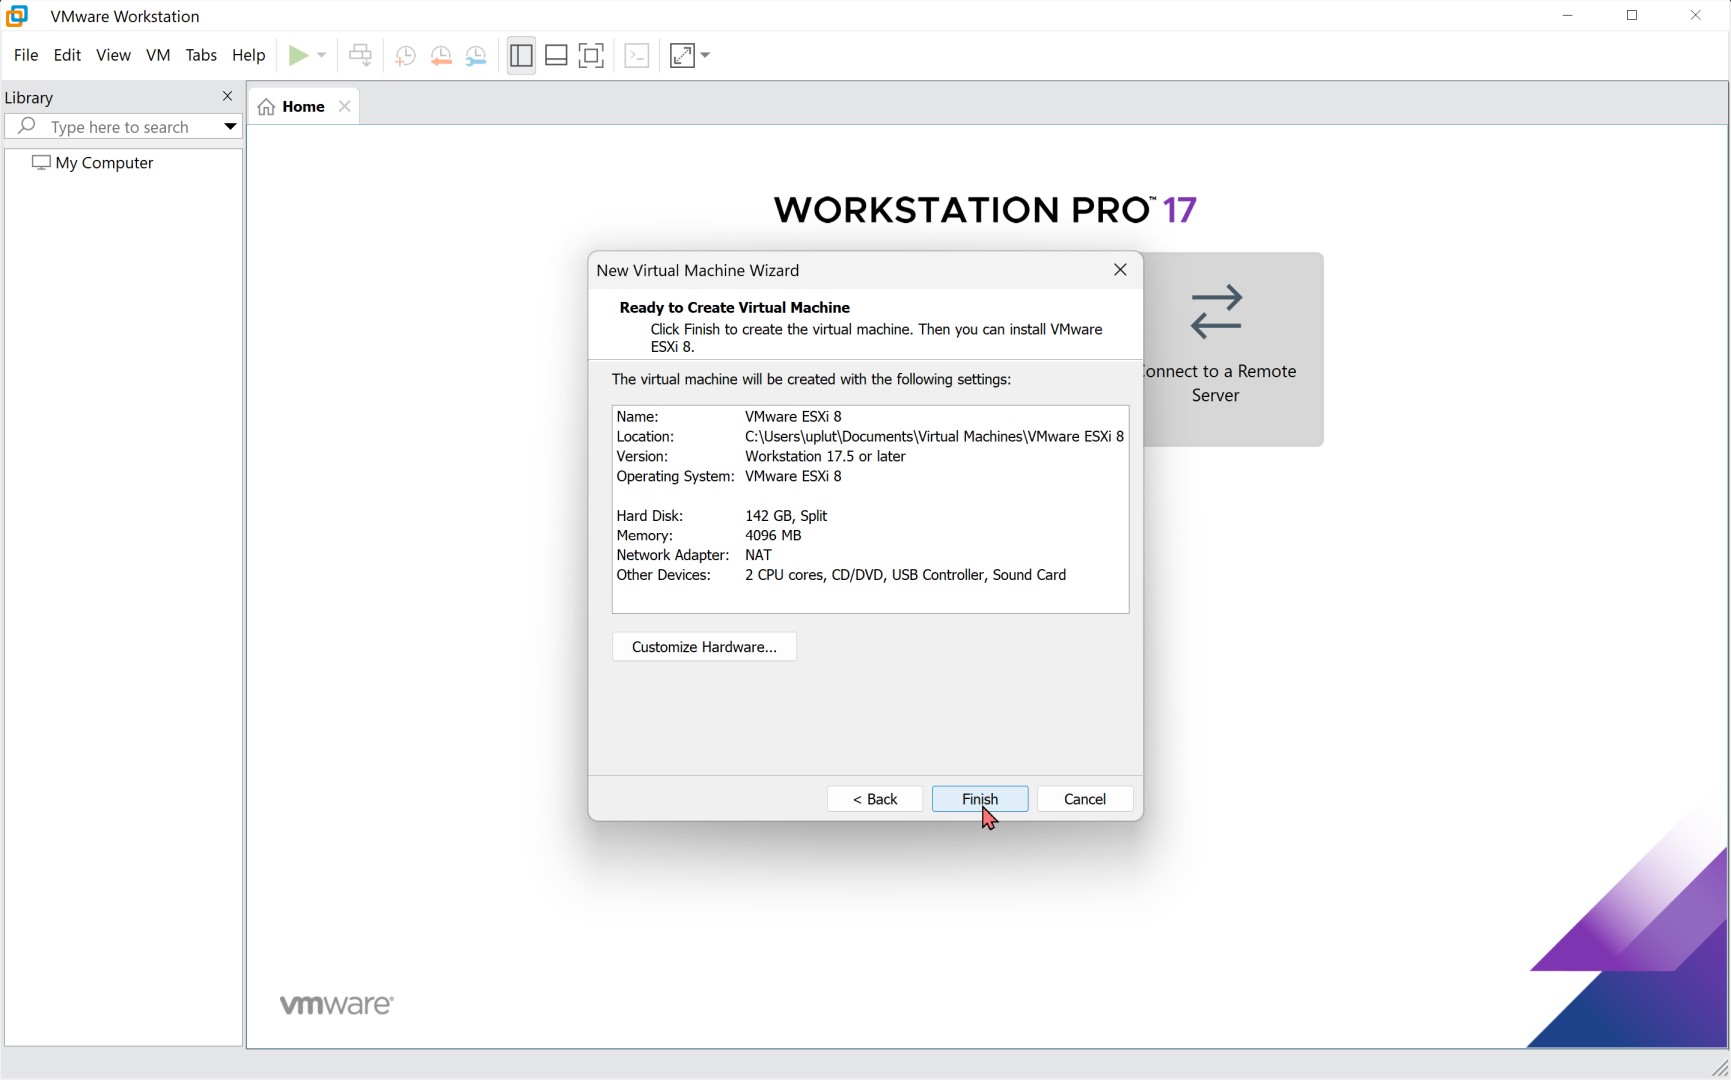Switch to the Home tab
The image size is (1731, 1080).
coord(303,107)
